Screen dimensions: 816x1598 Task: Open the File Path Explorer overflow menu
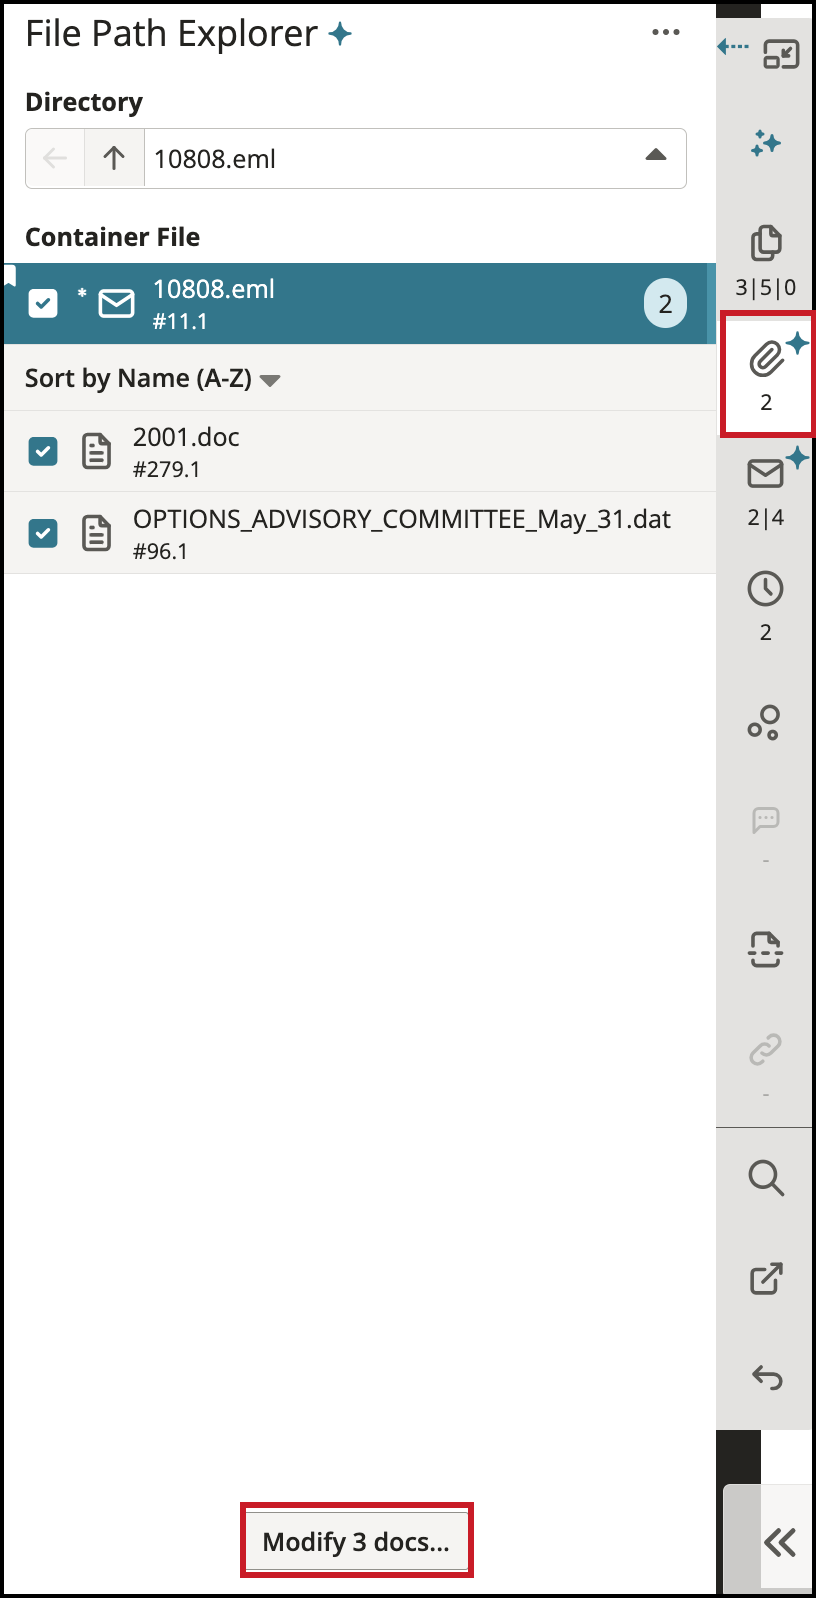point(665,32)
